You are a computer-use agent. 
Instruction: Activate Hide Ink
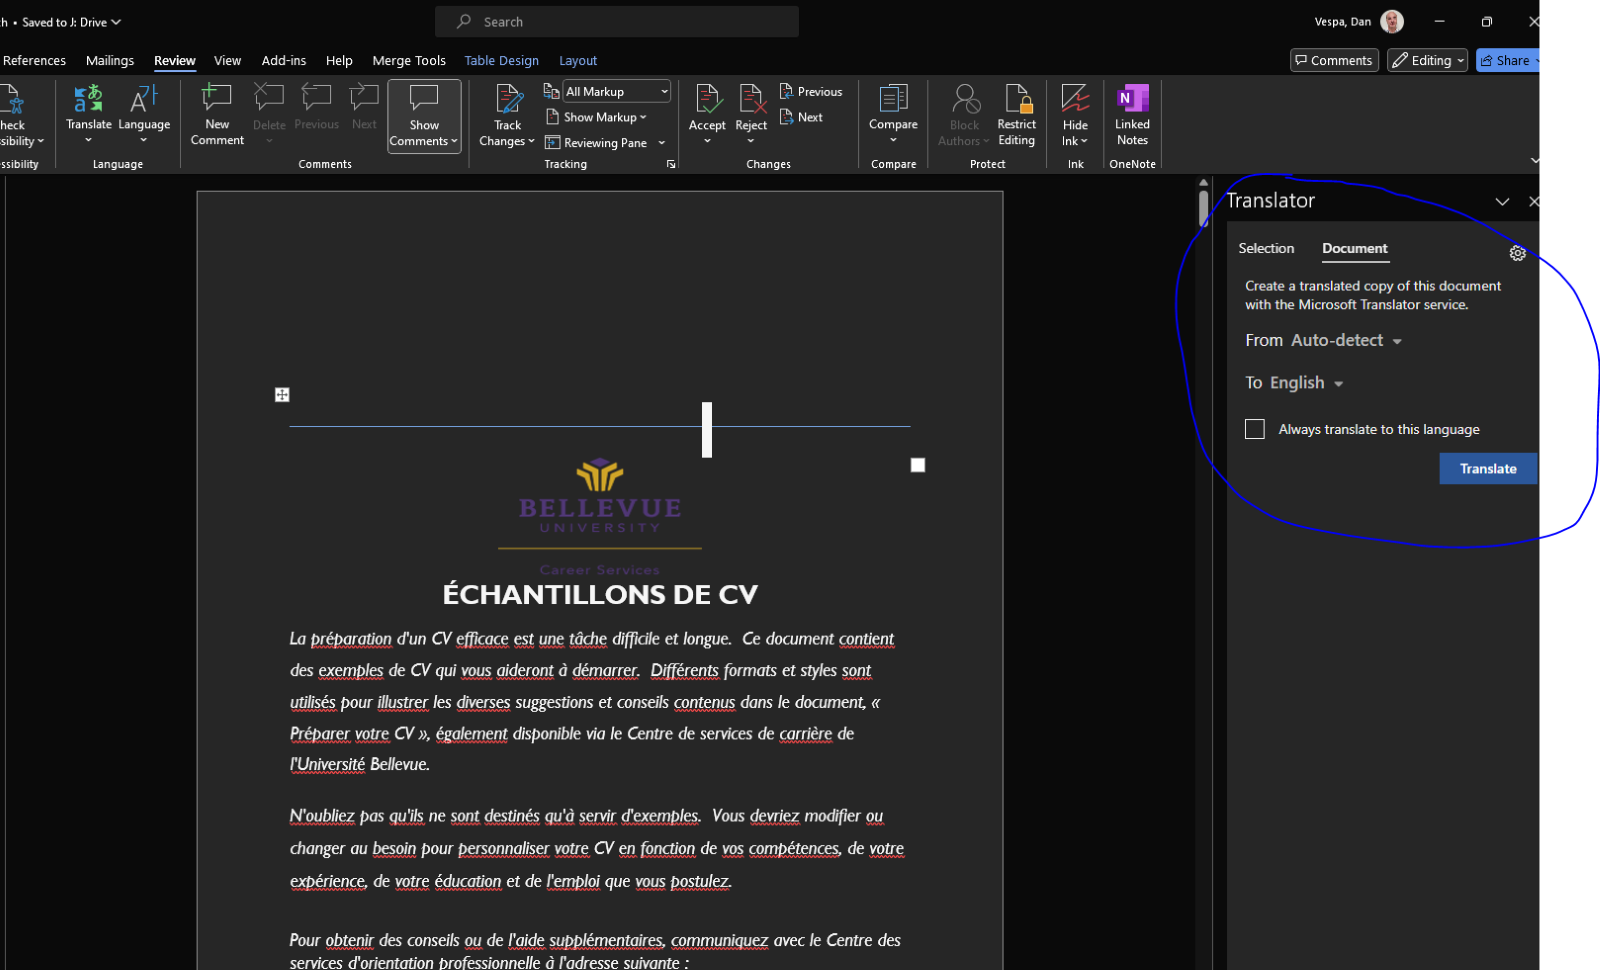pyautogui.click(x=1074, y=112)
